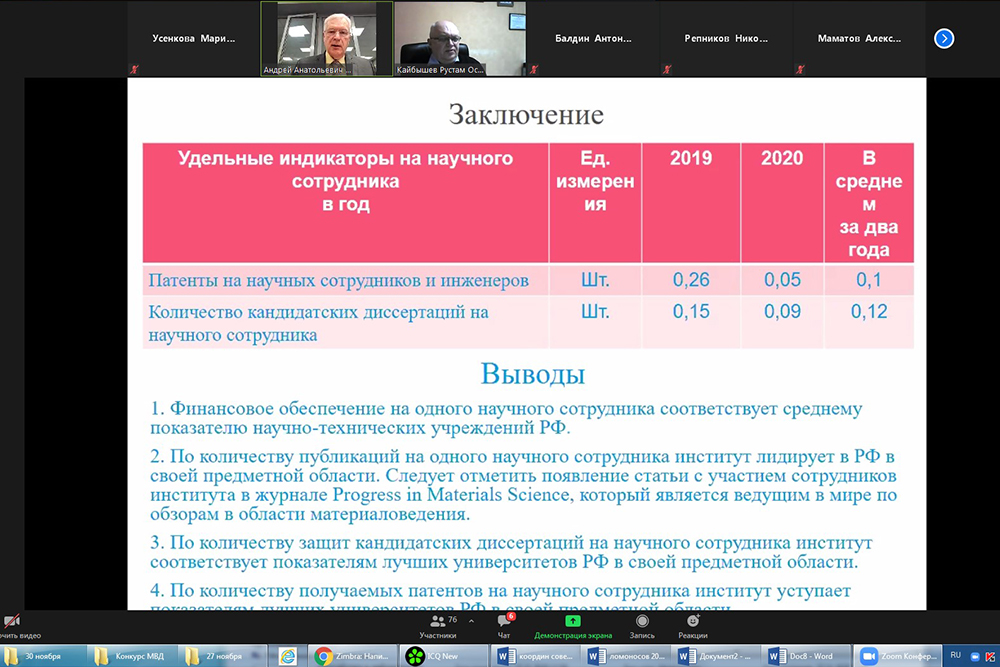Expand the caret next to Участники

coord(471,622)
